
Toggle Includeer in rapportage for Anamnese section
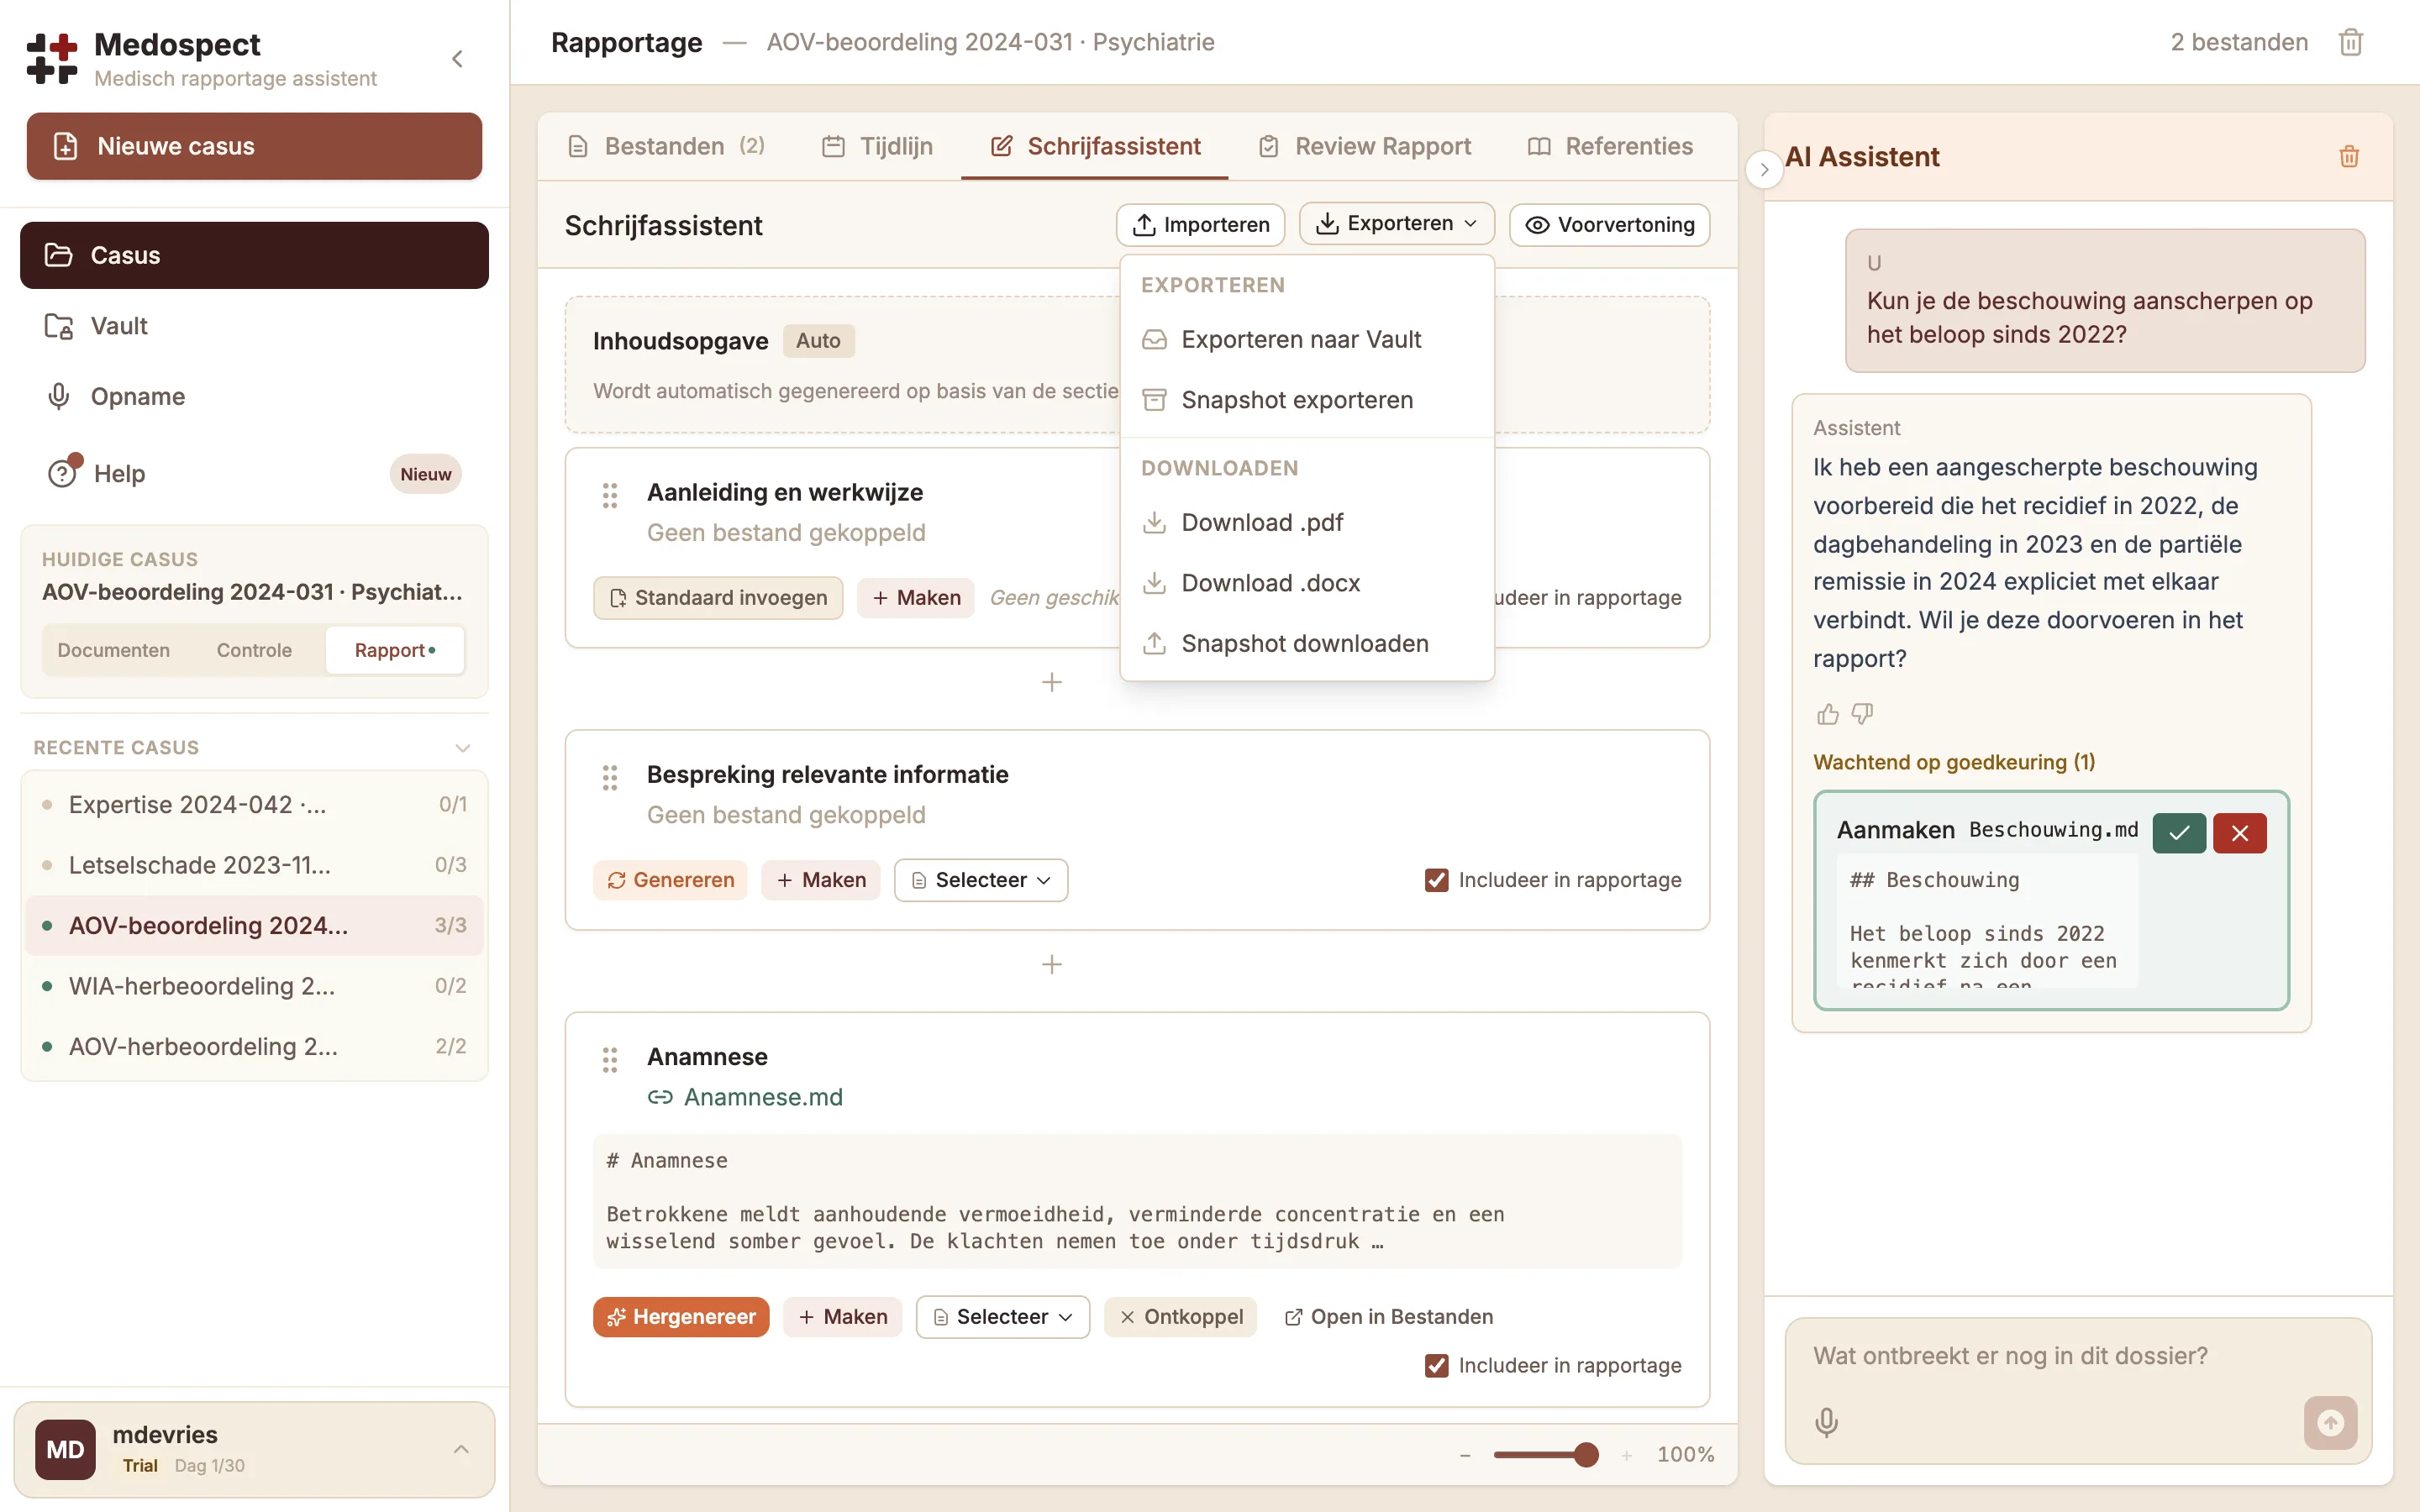[x=1436, y=1366]
